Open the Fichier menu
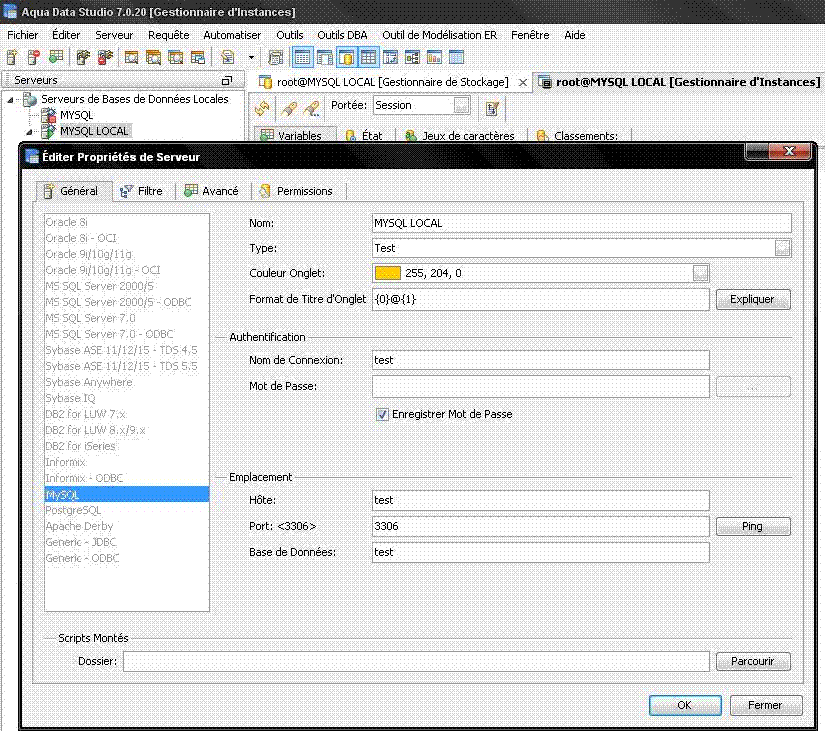This screenshot has width=825, height=731. [x=23, y=35]
